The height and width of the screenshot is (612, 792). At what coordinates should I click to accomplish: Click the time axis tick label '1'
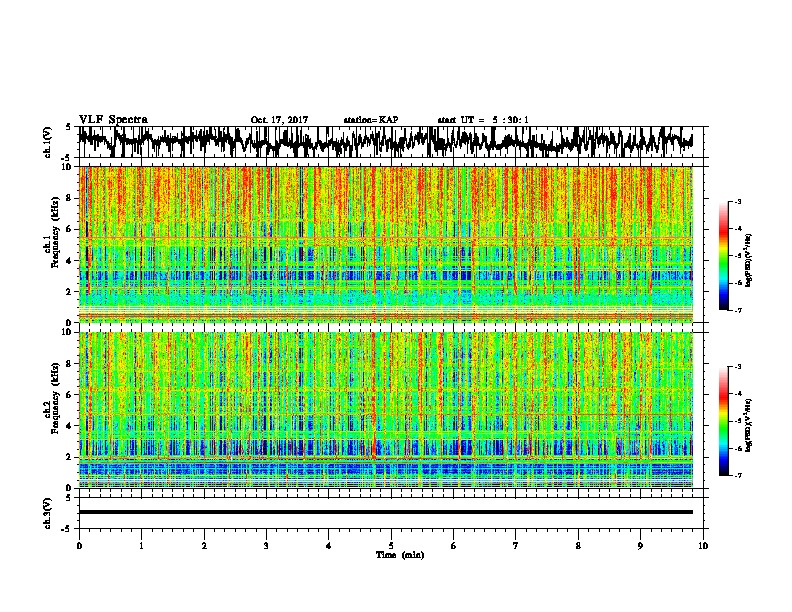(141, 546)
